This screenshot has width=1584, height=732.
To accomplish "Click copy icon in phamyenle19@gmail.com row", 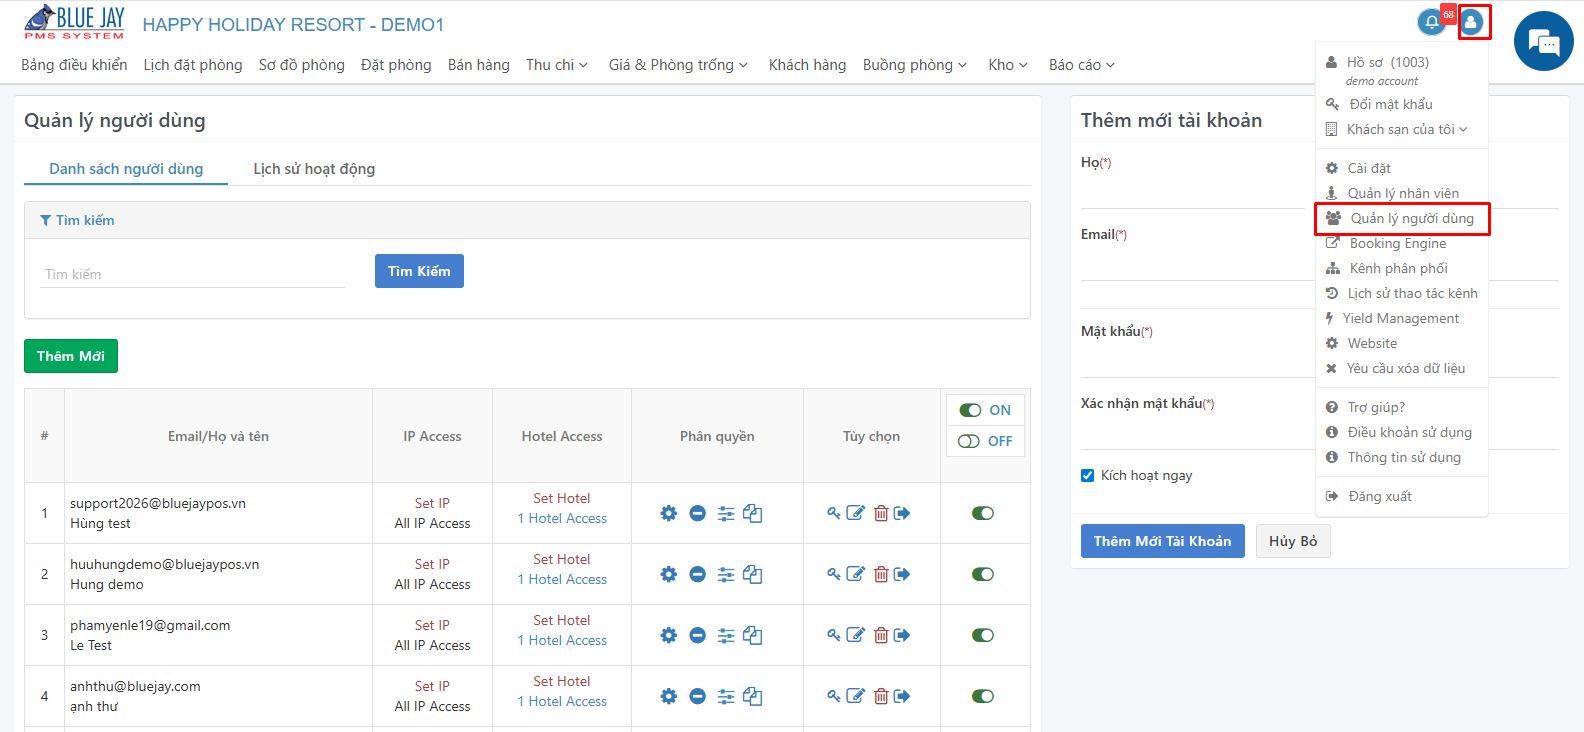I will tap(753, 635).
